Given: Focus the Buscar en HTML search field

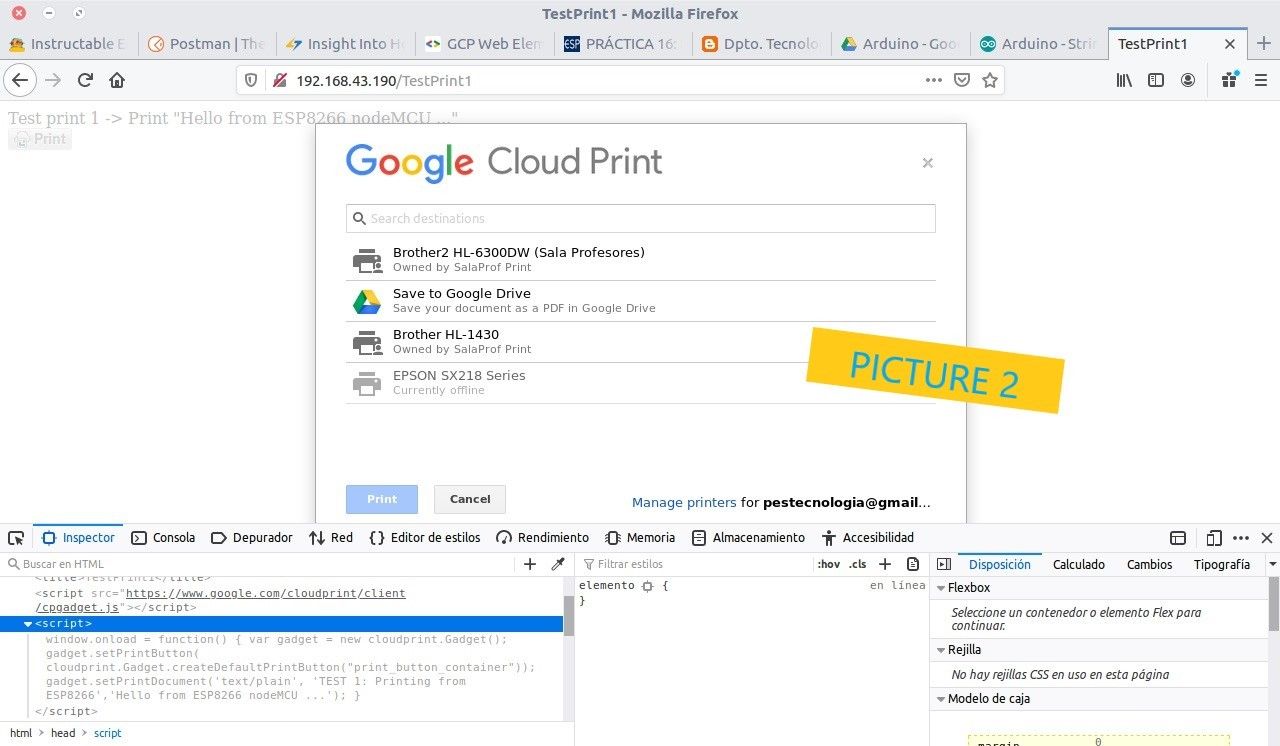Looking at the screenshot, I should (260, 564).
